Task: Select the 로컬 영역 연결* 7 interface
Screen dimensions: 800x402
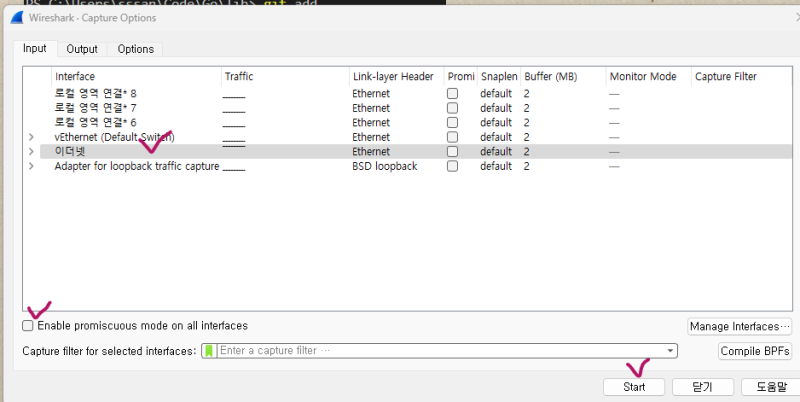Action: click(95, 108)
